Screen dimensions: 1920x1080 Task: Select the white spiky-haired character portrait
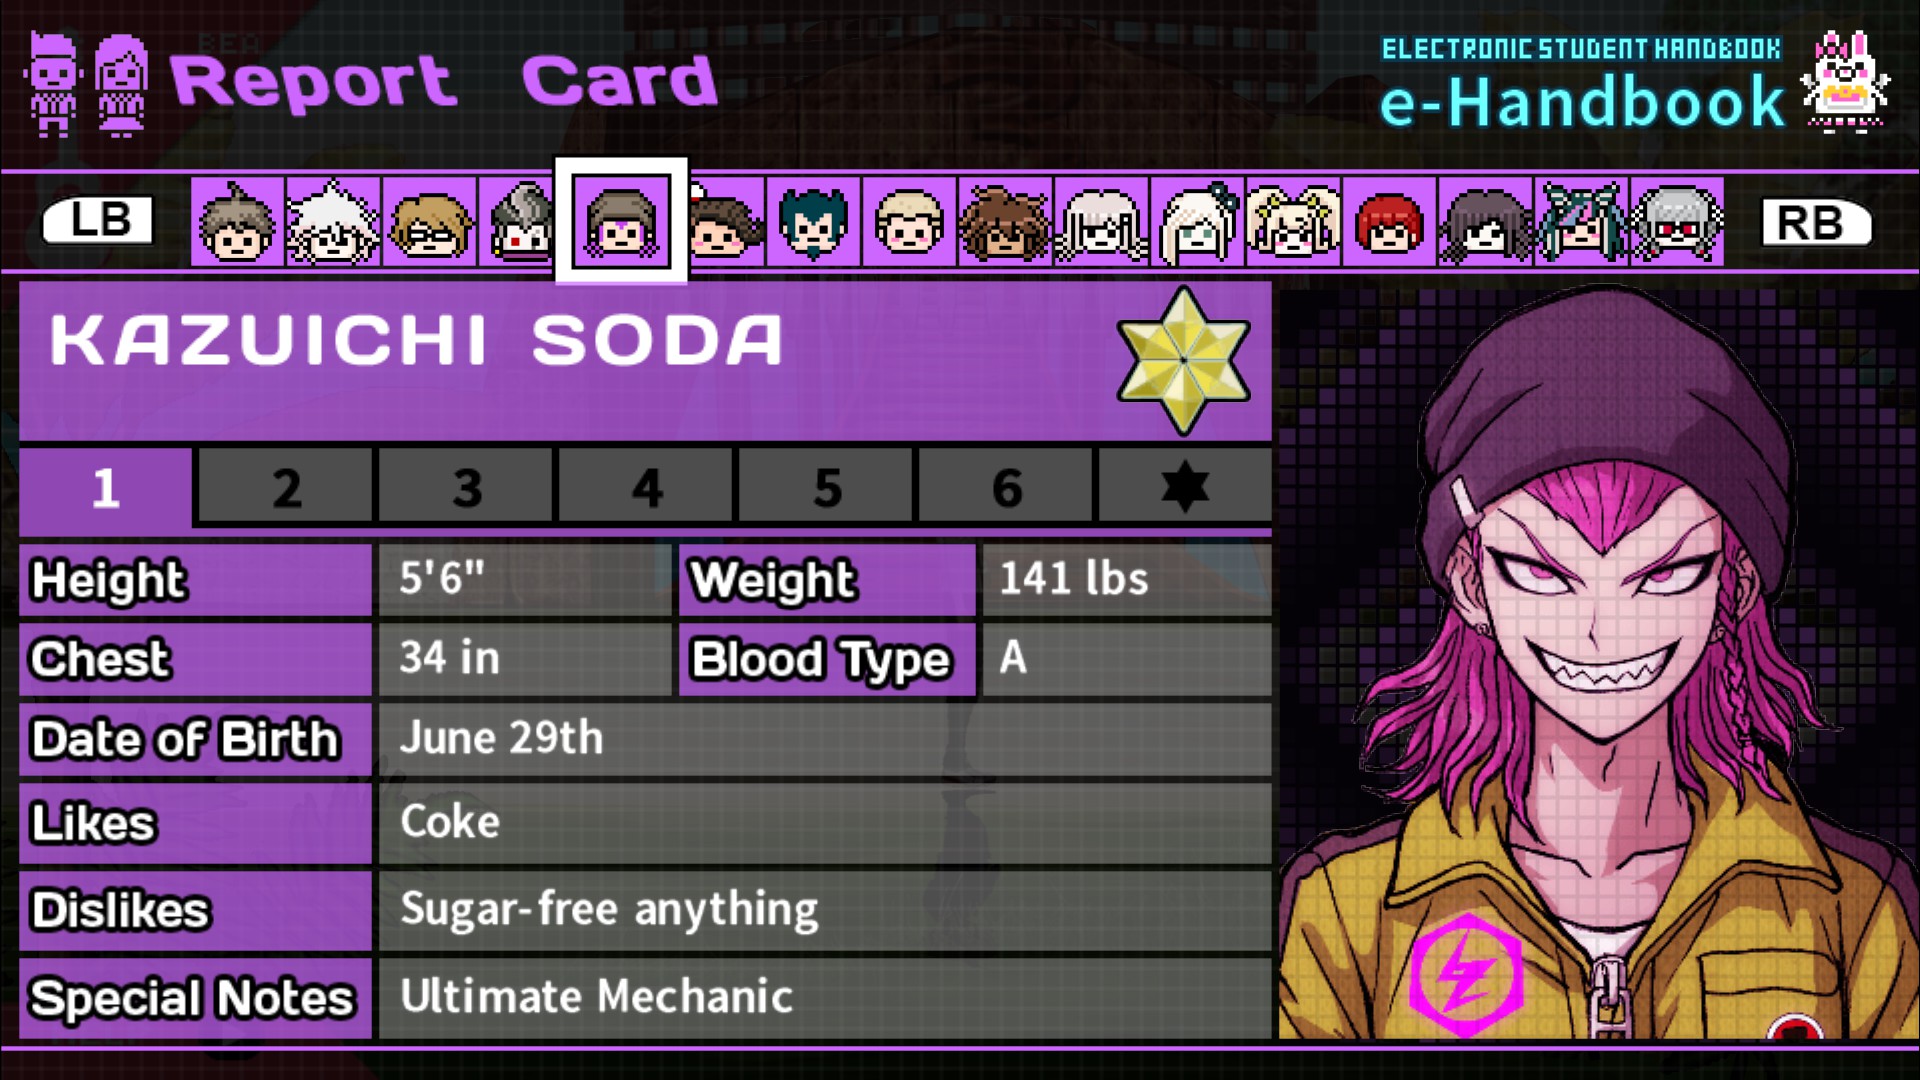(x=333, y=222)
